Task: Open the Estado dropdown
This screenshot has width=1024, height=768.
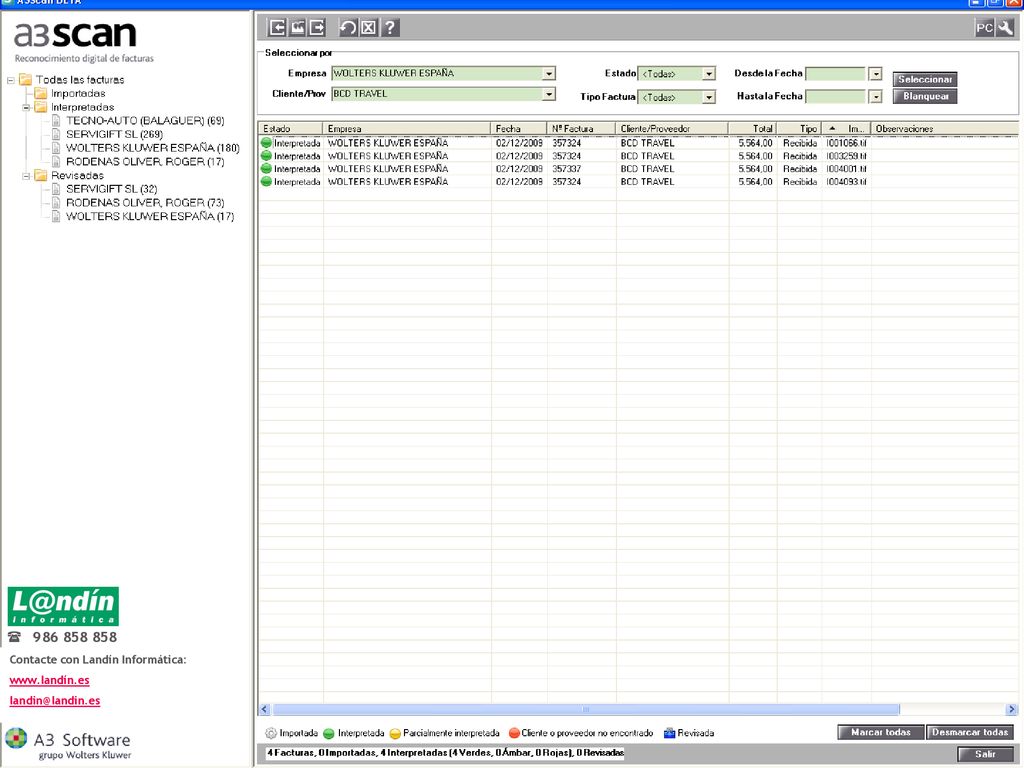Action: pos(709,74)
